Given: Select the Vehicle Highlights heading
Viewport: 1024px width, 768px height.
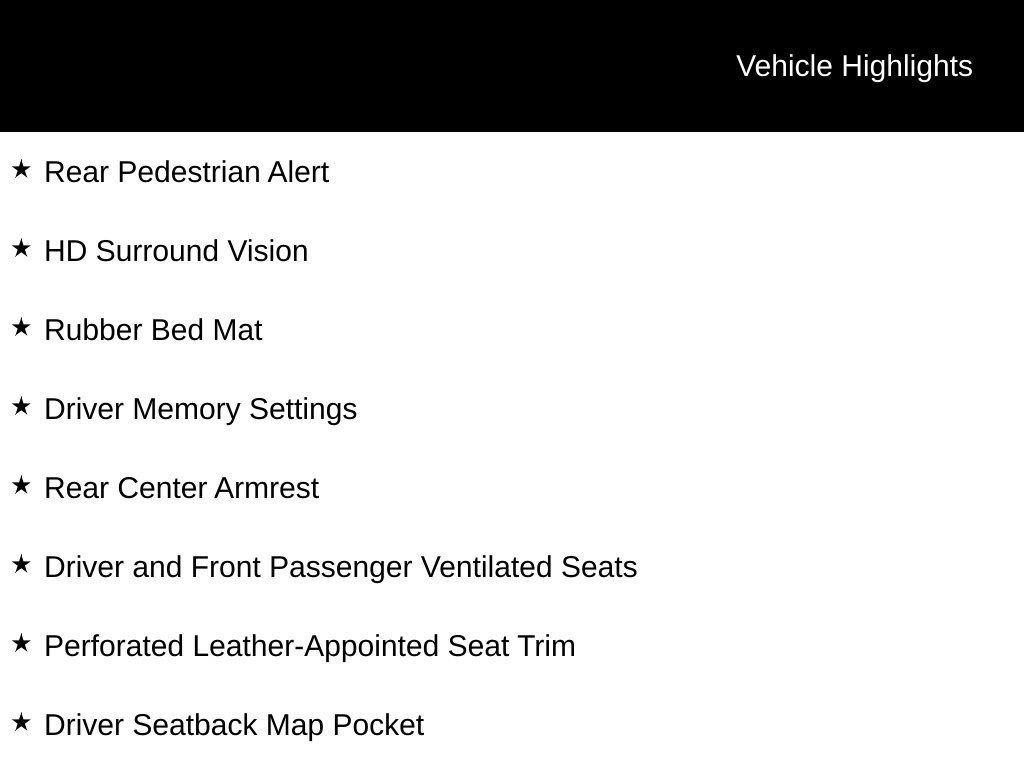Looking at the screenshot, I should coord(854,67).
